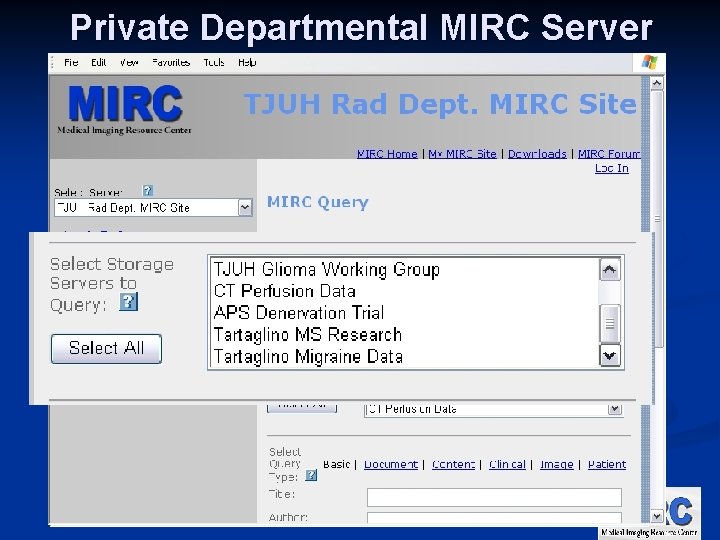Switch to the Content query type

point(453,464)
